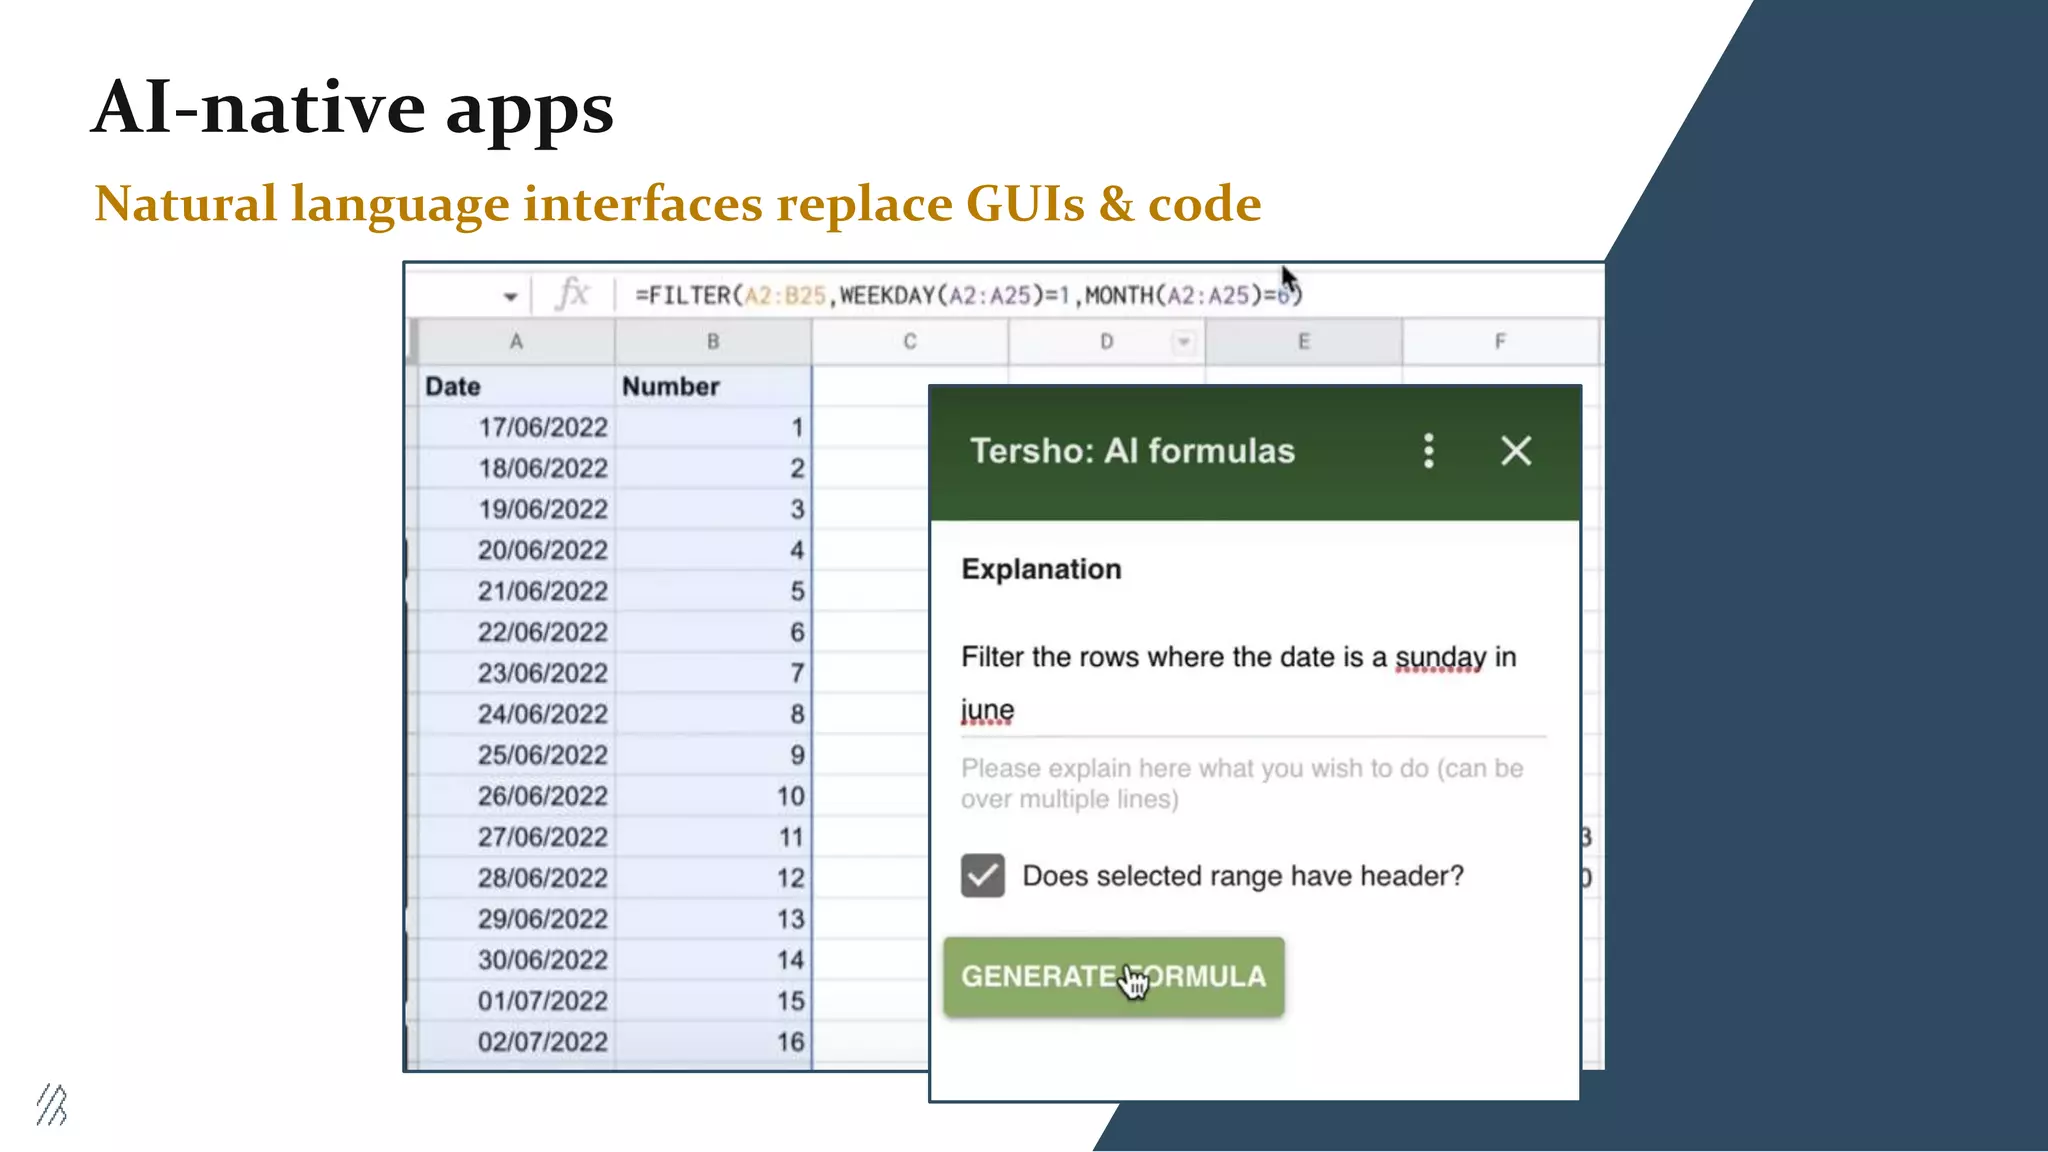Open the Tersho three-dot options menu

pyautogui.click(x=1428, y=451)
